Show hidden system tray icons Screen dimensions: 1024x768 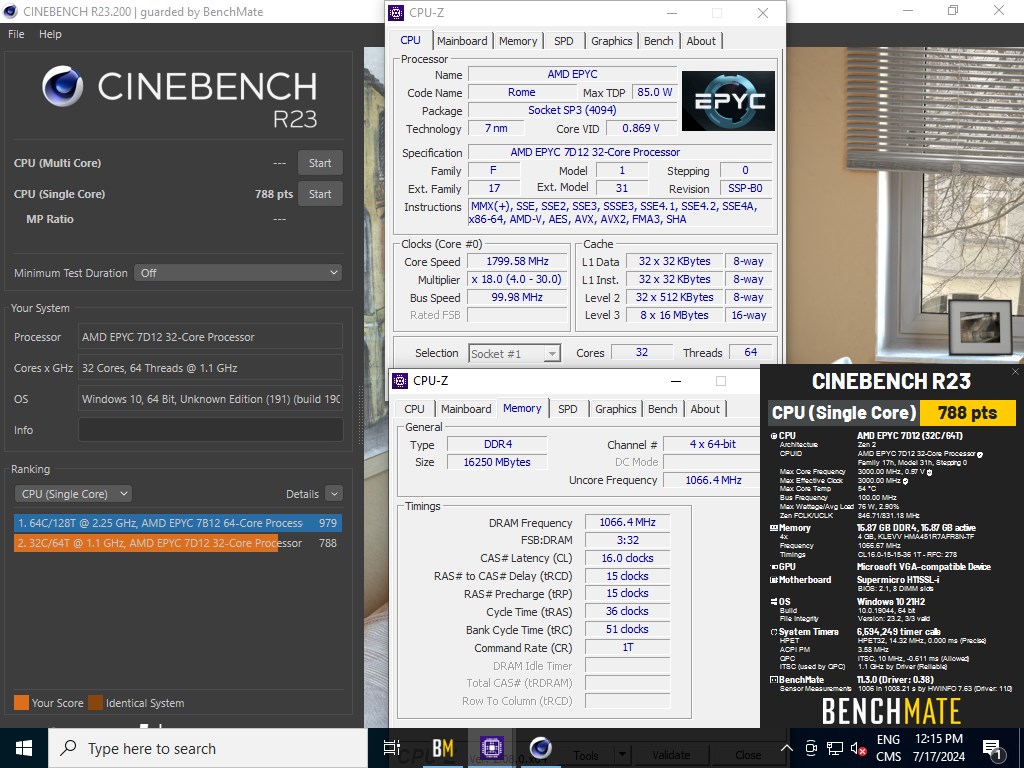[x=787, y=748]
